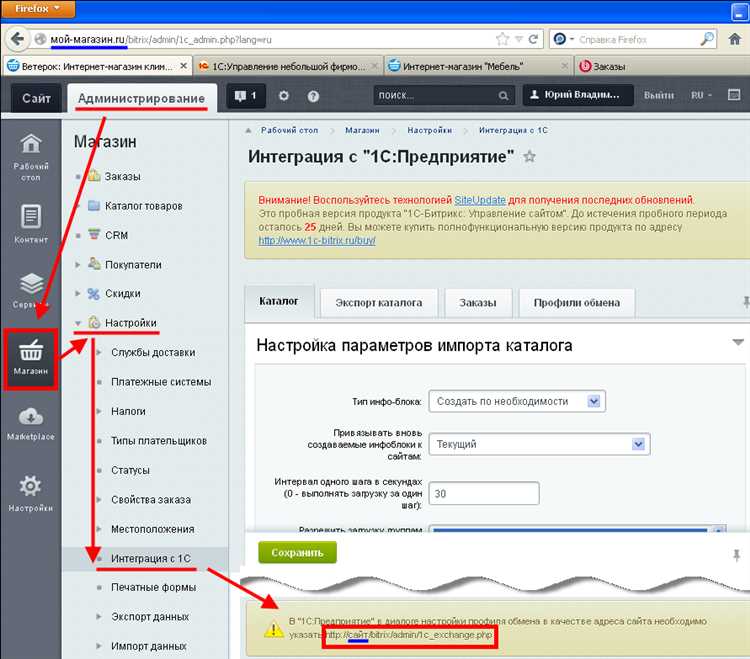The height and width of the screenshot is (659, 750).
Task: Open the RU language dropdown
Action: click(701, 95)
